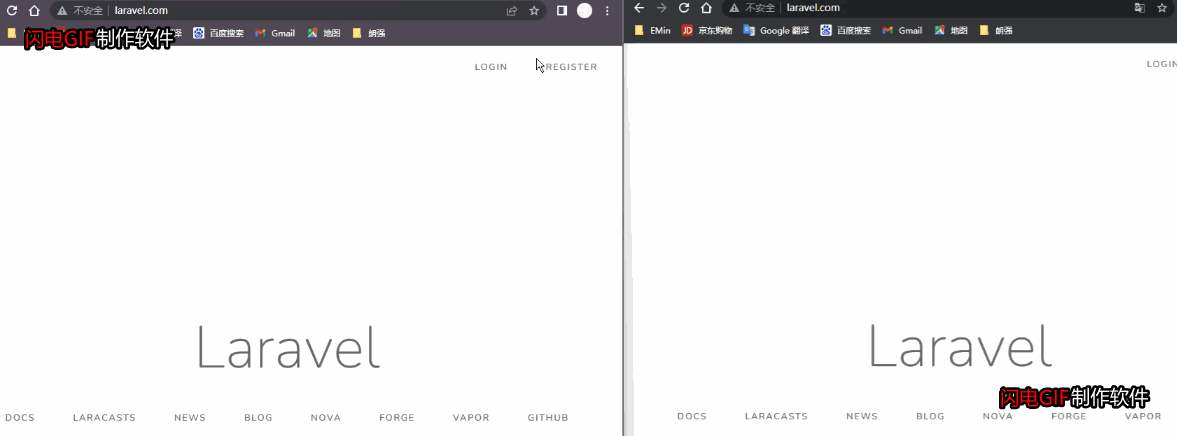1177x436 pixels.
Task: Open the Gmail bookmark in the left browser
Action: pos(275,33)
